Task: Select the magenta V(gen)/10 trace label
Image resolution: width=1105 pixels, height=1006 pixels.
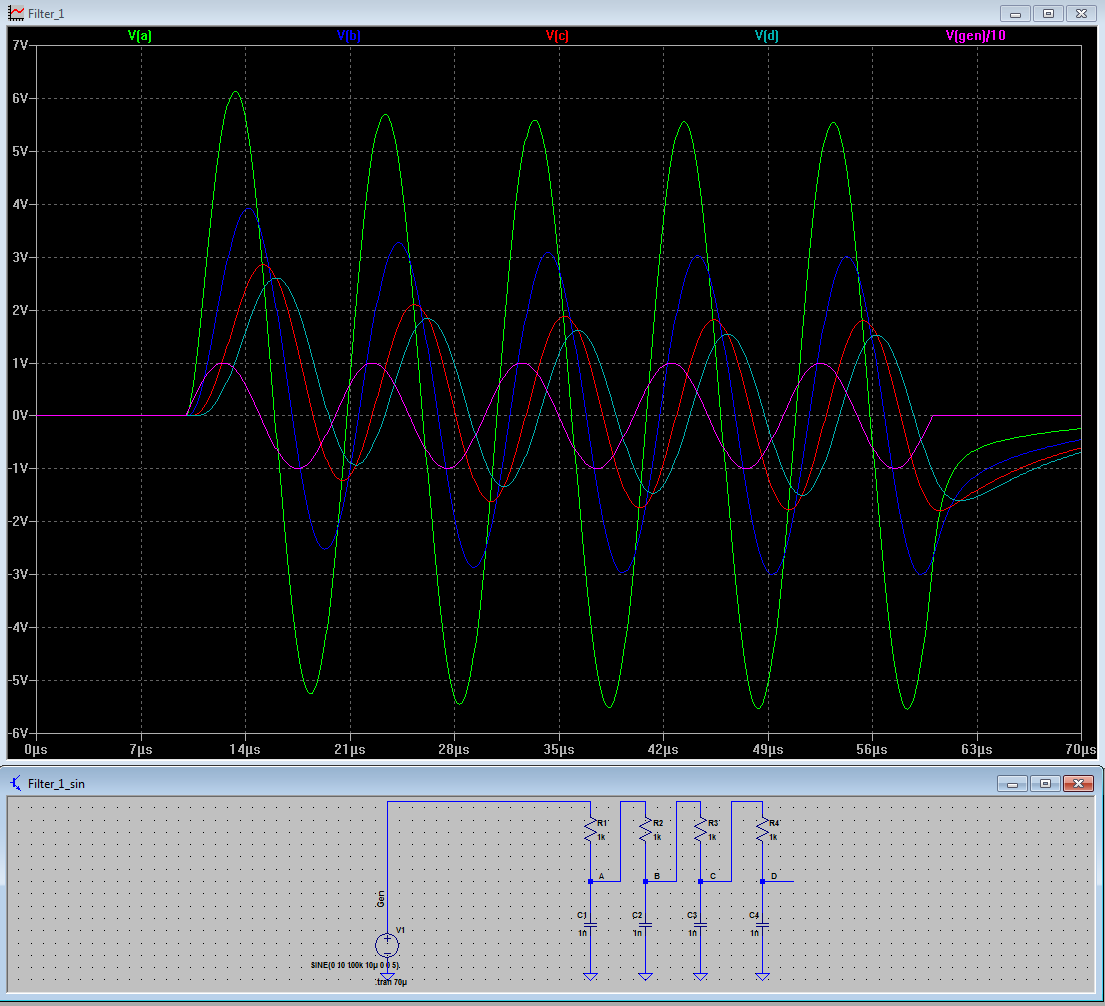Action: pos(975,36)
